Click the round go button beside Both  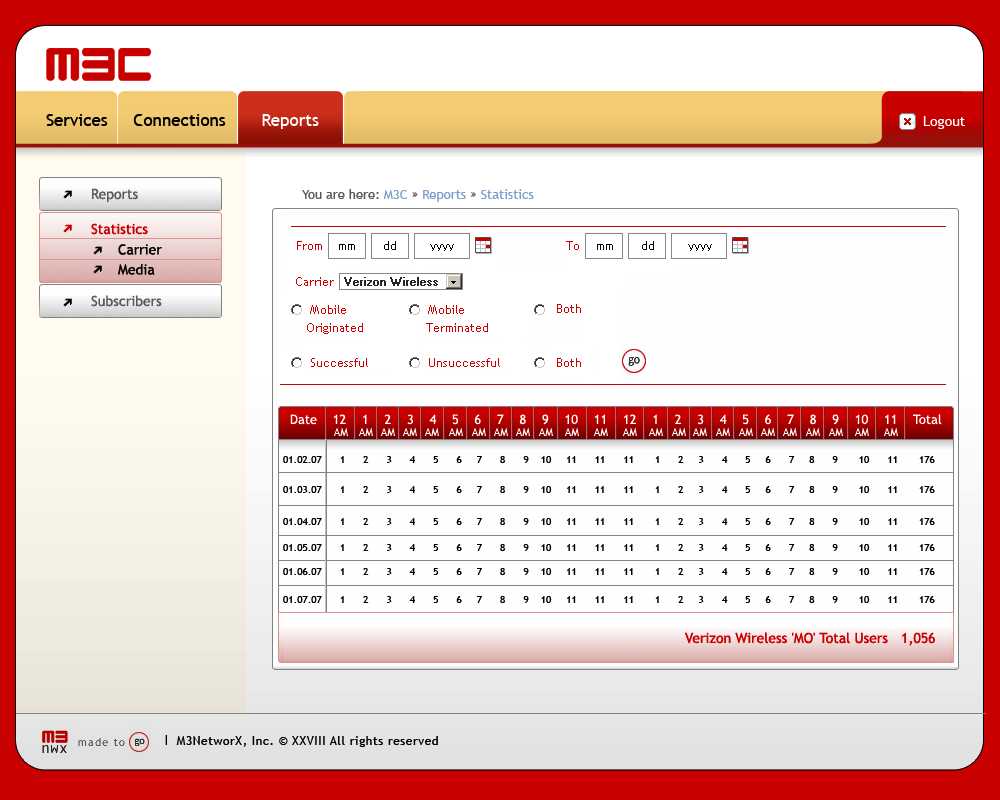pos(633,361)
